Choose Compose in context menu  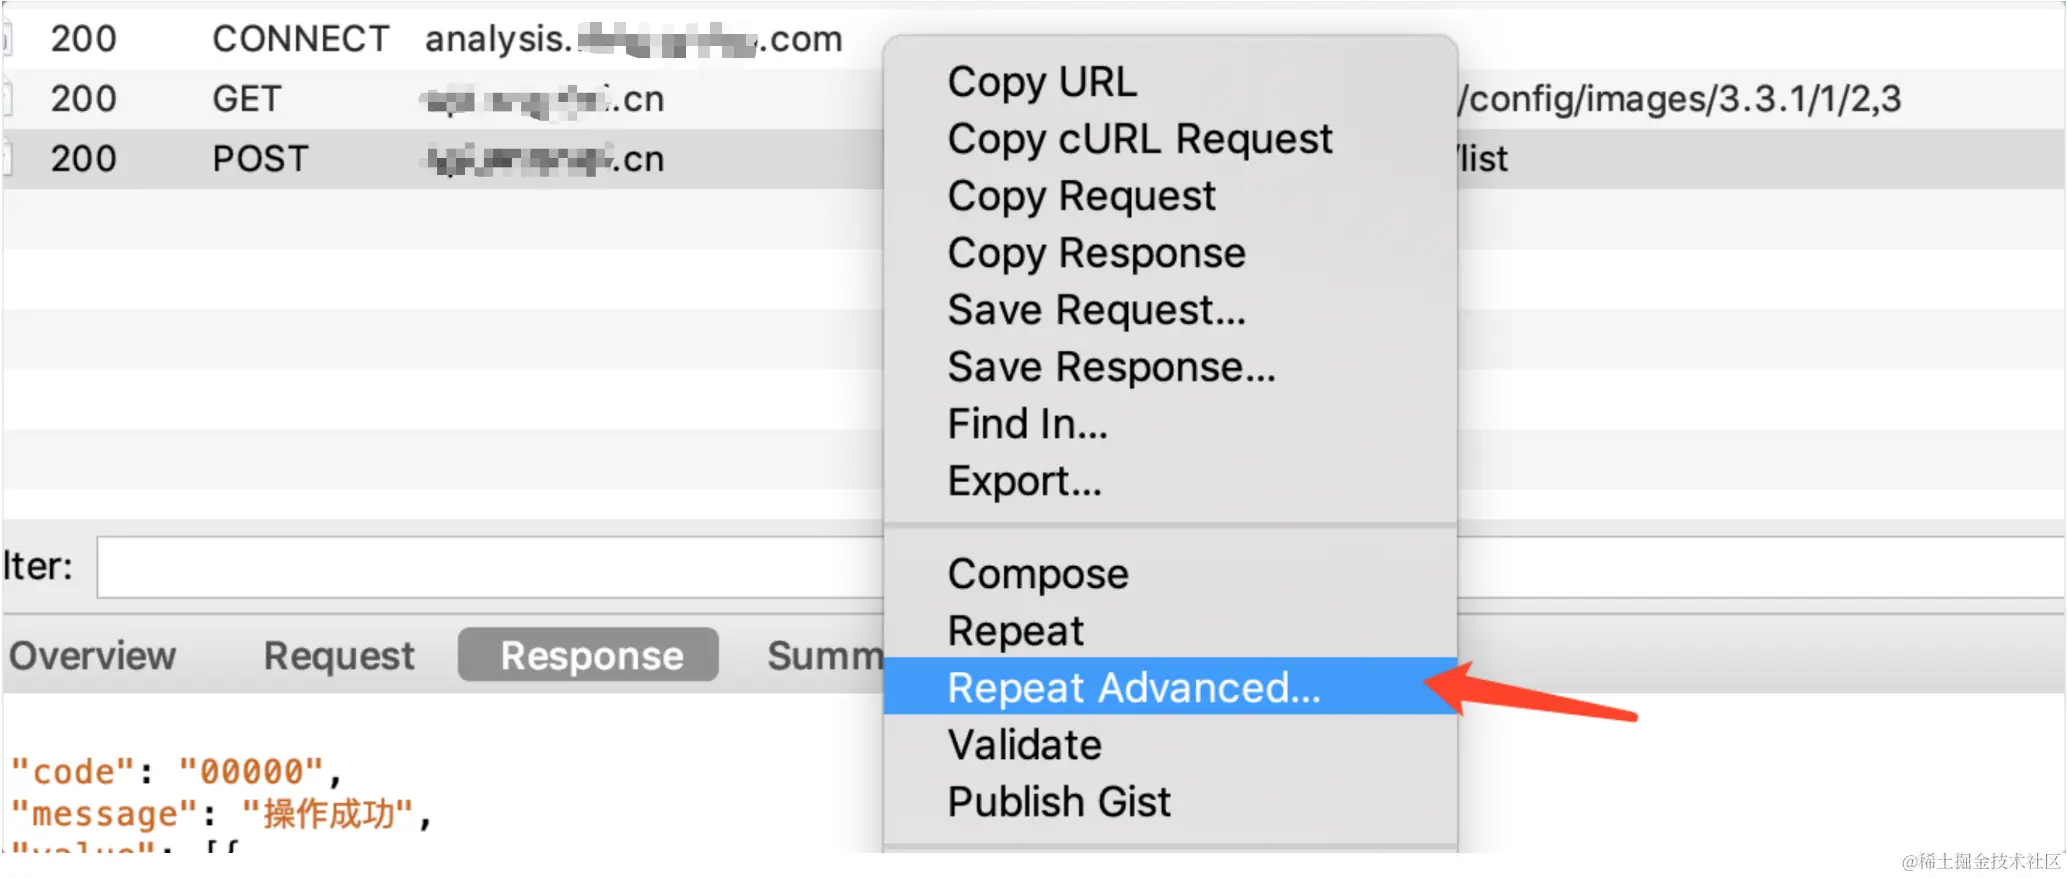[x=1038, y=574]
